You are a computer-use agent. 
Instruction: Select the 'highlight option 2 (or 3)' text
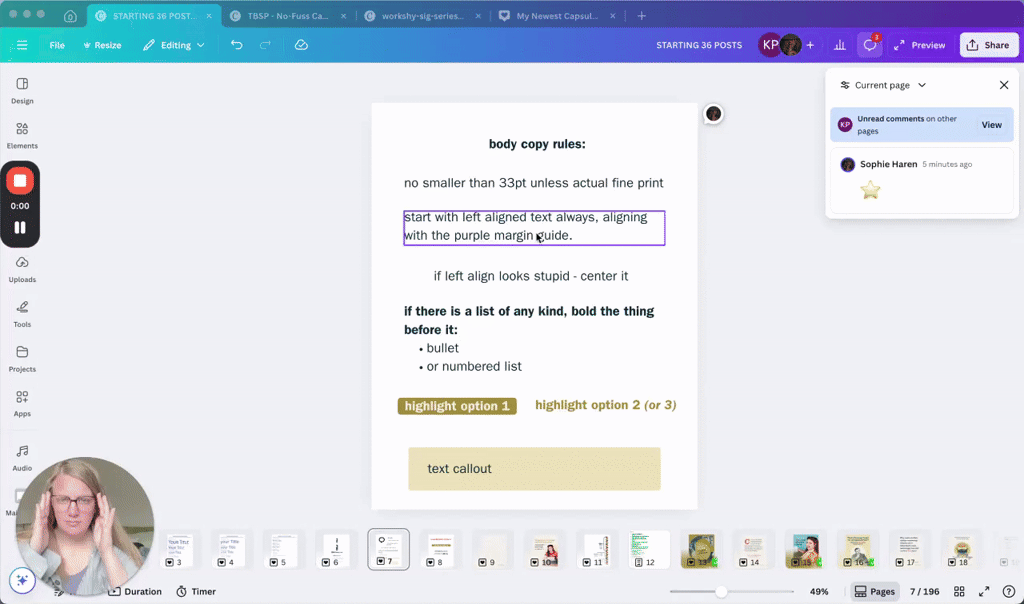(605, 405)
